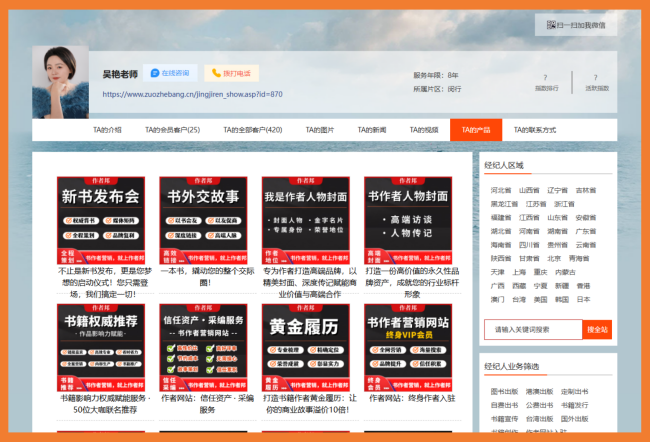Select the TA的视频 tab
650x442 pixels.
pos(424,130)
